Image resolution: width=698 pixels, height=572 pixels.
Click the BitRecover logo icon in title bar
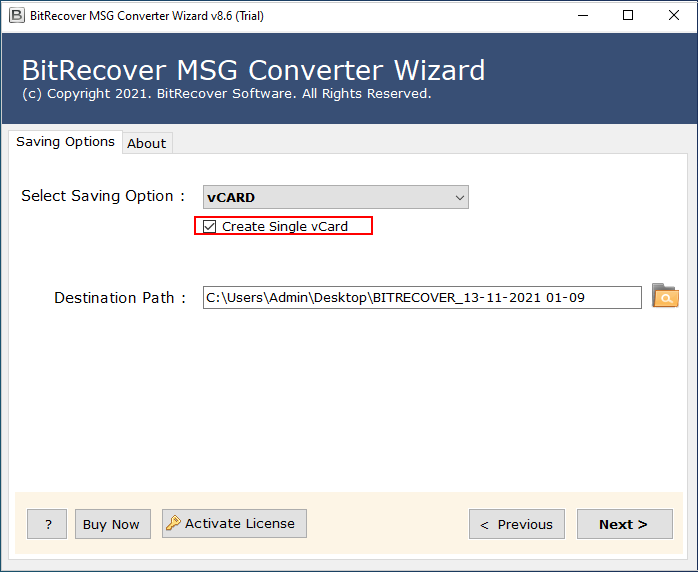16,15
